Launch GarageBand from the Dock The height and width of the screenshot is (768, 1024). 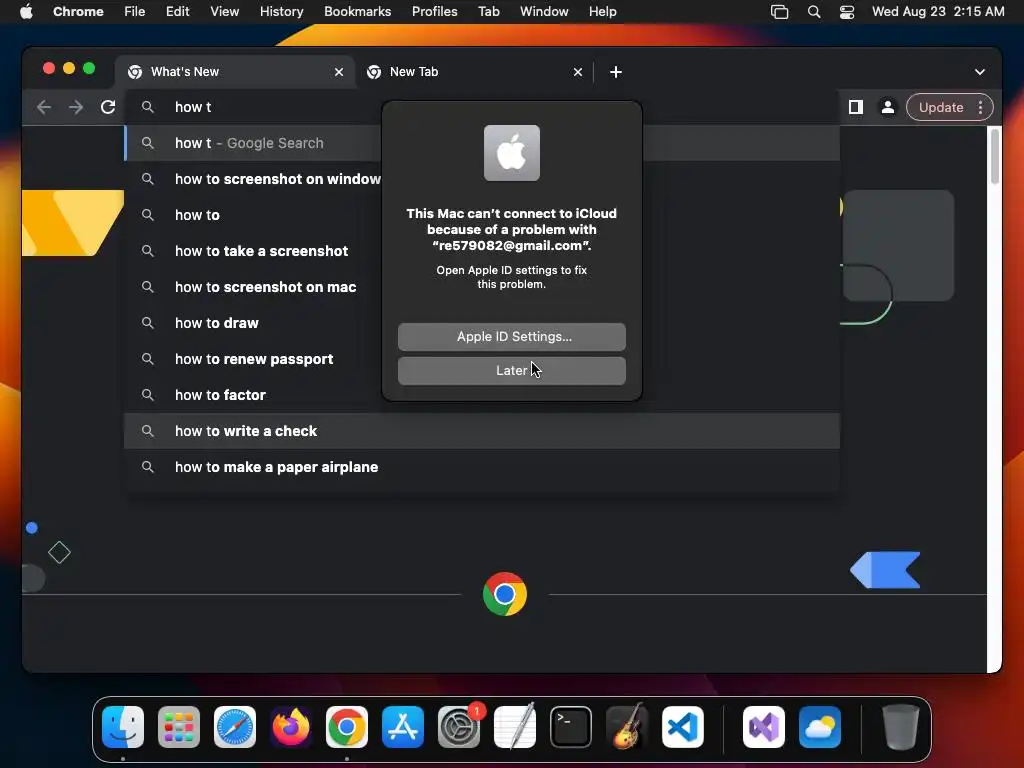pyautogui.click(x=627, y=727)
